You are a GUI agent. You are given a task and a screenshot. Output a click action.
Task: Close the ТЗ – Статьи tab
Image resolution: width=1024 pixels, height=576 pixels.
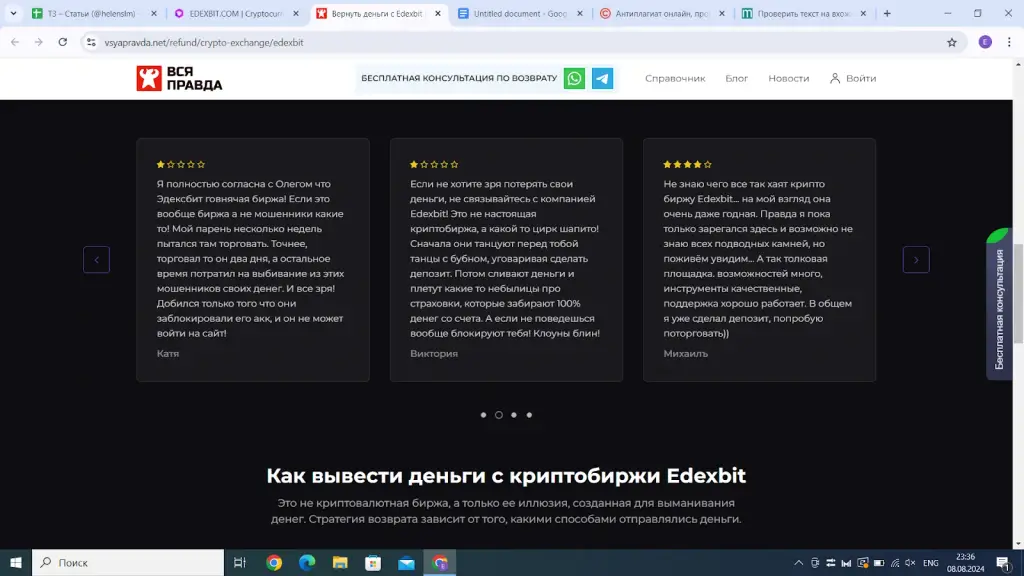pyautogui.click(x=153, y=13)
